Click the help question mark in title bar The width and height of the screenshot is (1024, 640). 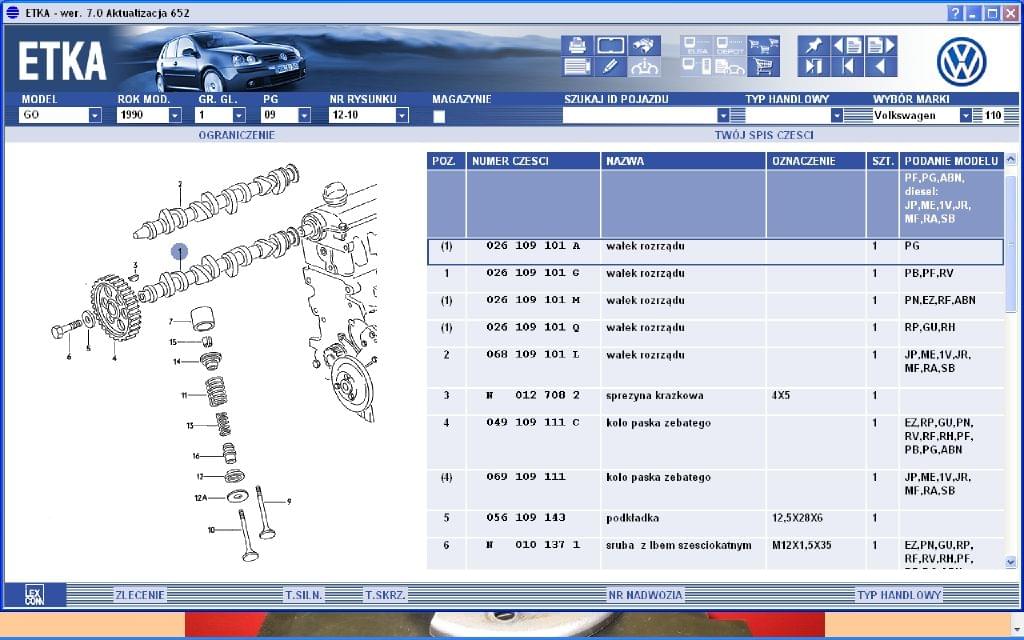(955, 13)
